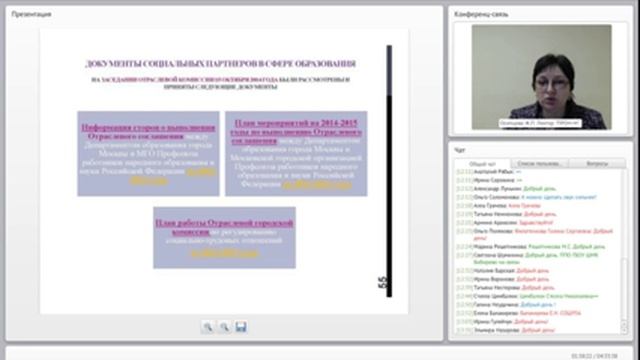Open the 'Список пользова...' tab
This screenshot has width=640, height=360.
tap(539, 164)
